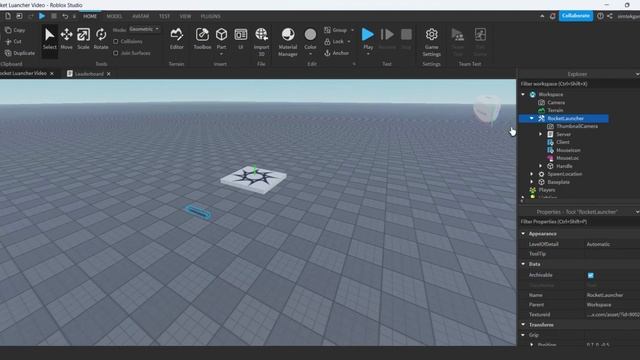Image resolution: width=640 pixels, height=360 pixels.
Task: Select the Client script in Explorer
Action: coord(562,142)
